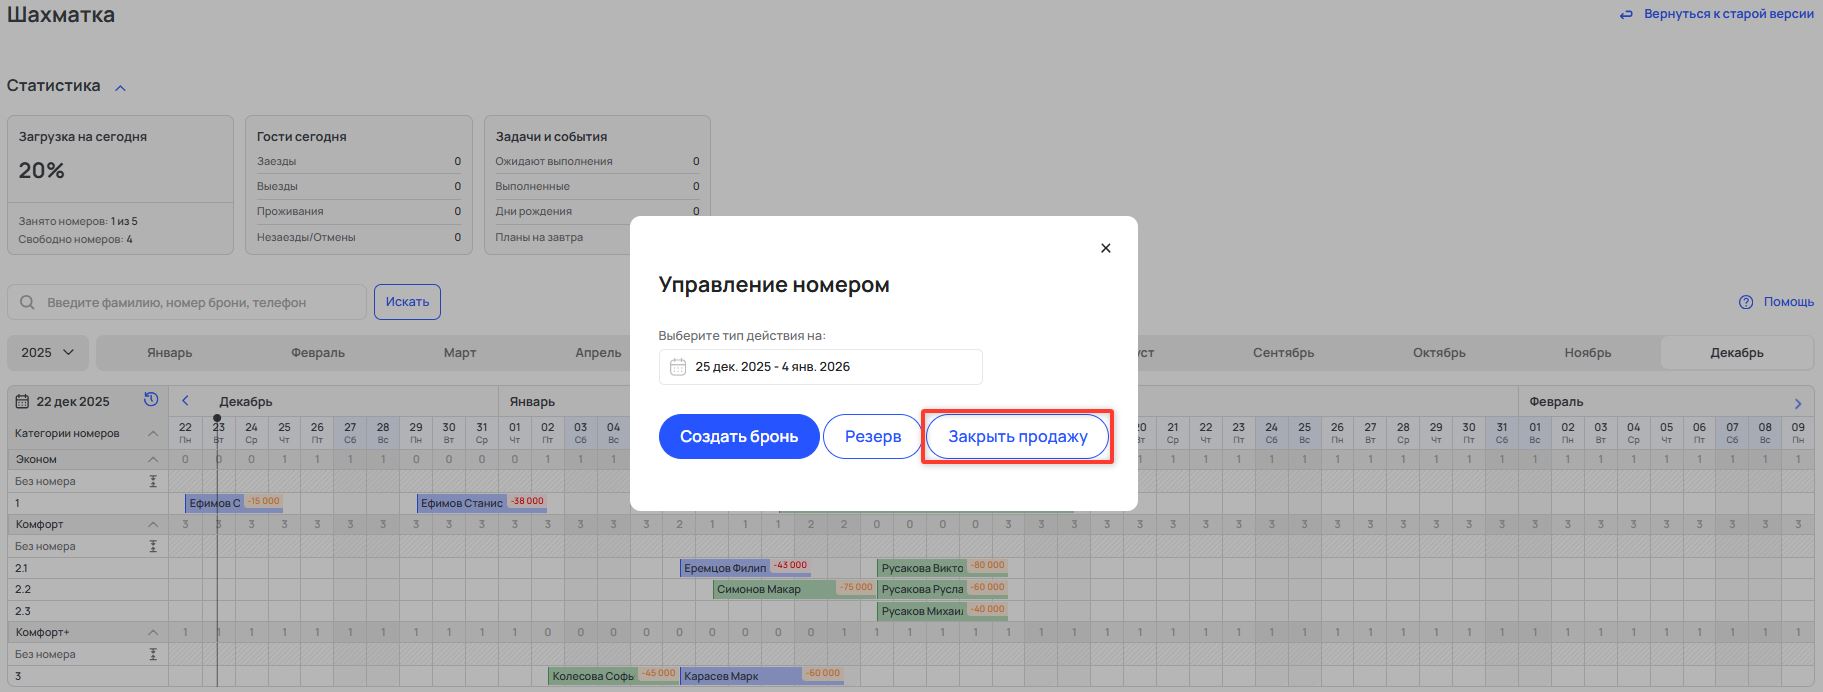The image size is (1823, 692).
Task: Click the Help question mark icon
Action: [1746, 302]
